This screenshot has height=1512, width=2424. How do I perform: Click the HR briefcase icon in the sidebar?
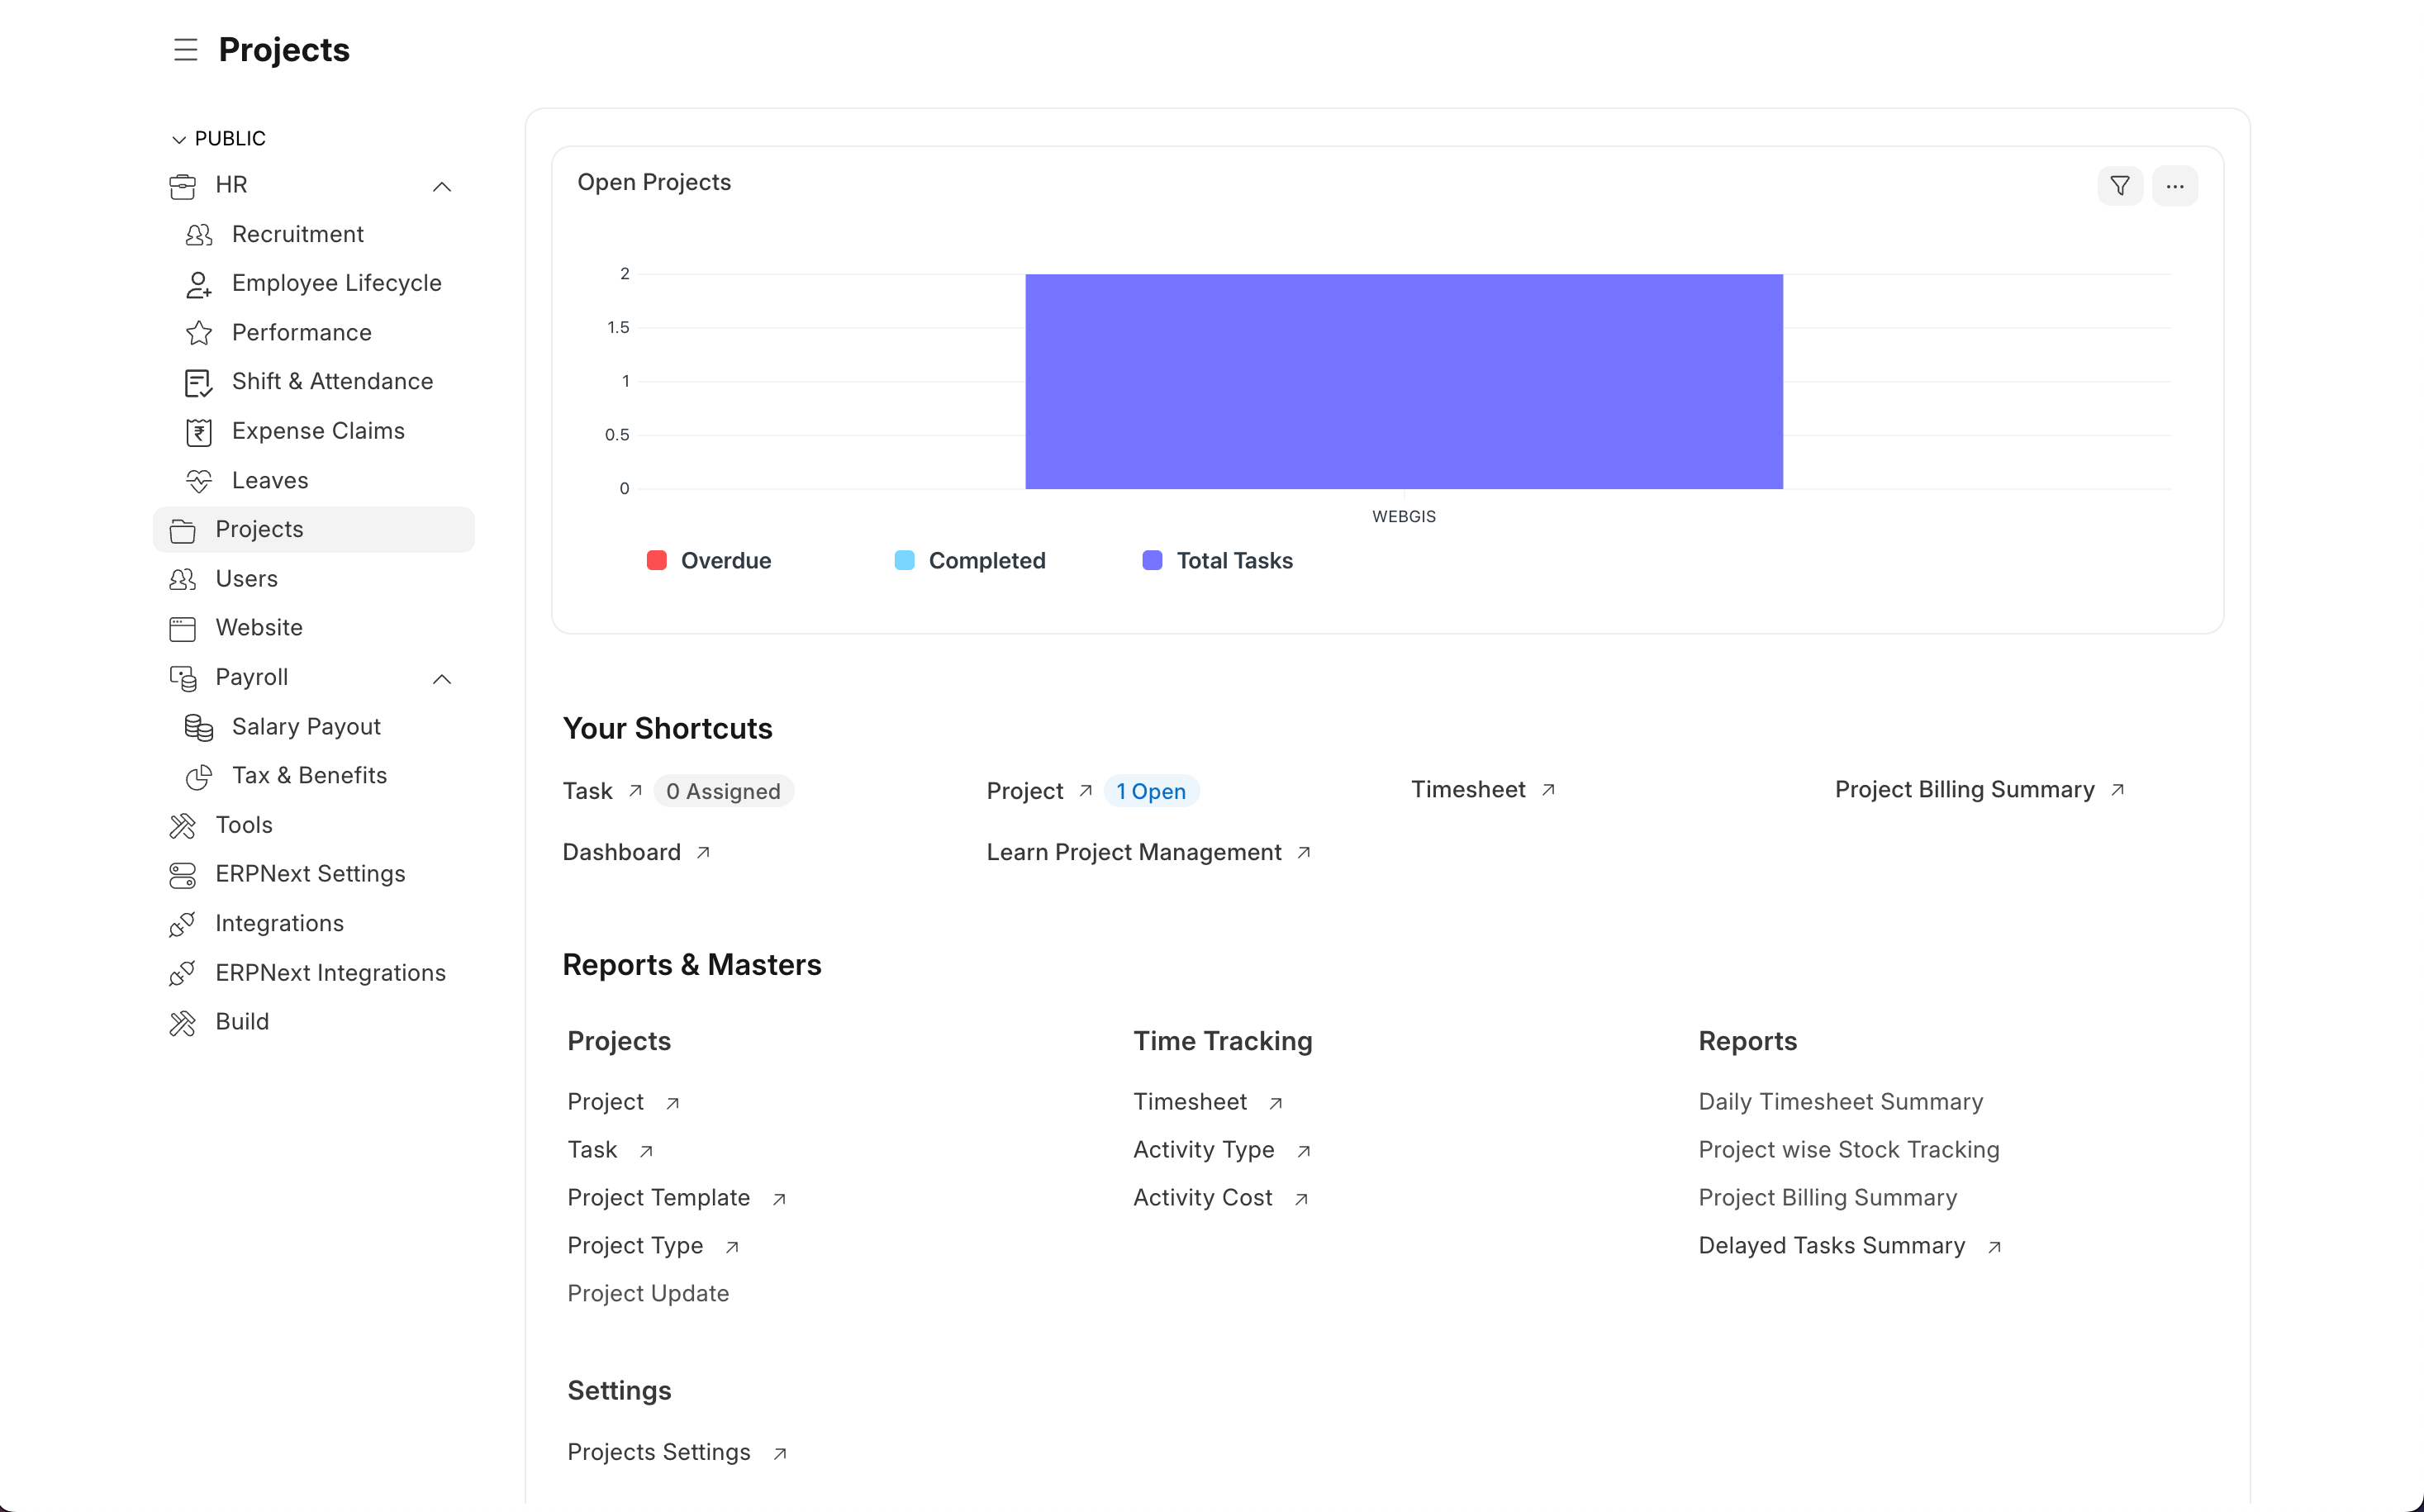pyautogui.click(x=183, y=186)
